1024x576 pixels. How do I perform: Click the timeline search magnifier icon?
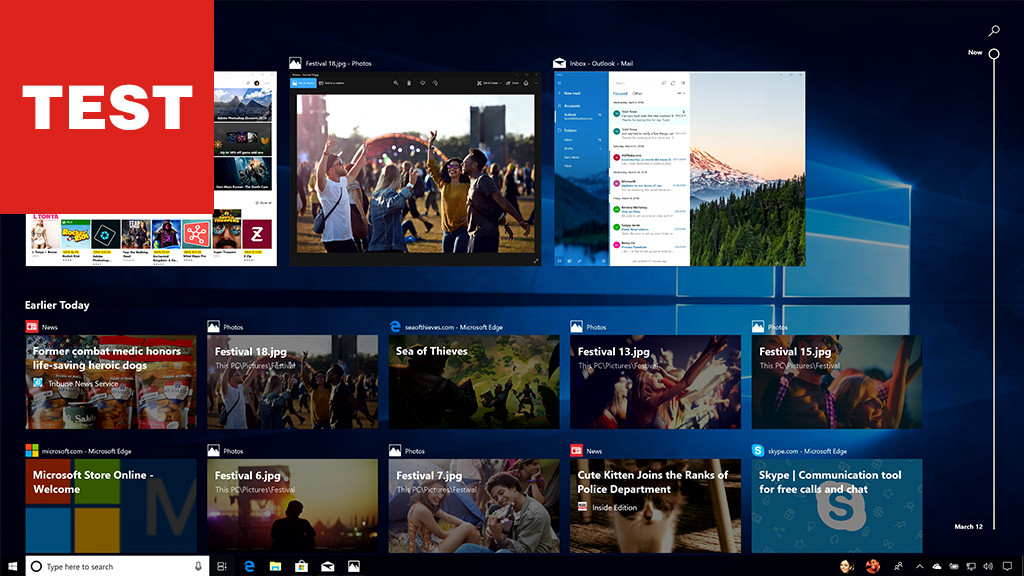pos(994,30)
